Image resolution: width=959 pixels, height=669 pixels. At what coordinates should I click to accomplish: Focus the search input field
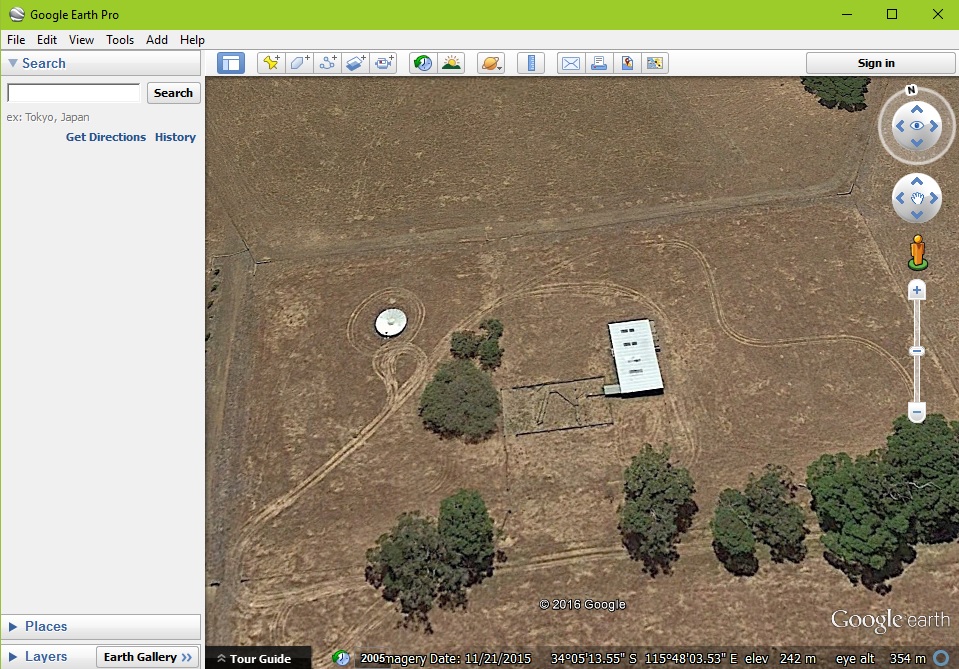coord(73,93)
